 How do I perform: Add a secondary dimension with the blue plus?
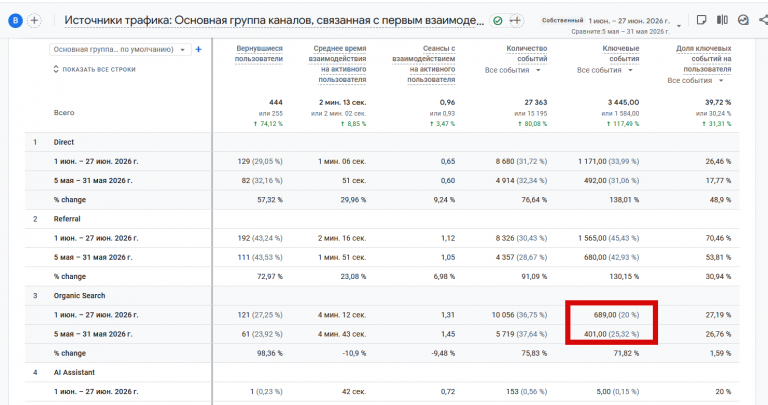point(198,49)
